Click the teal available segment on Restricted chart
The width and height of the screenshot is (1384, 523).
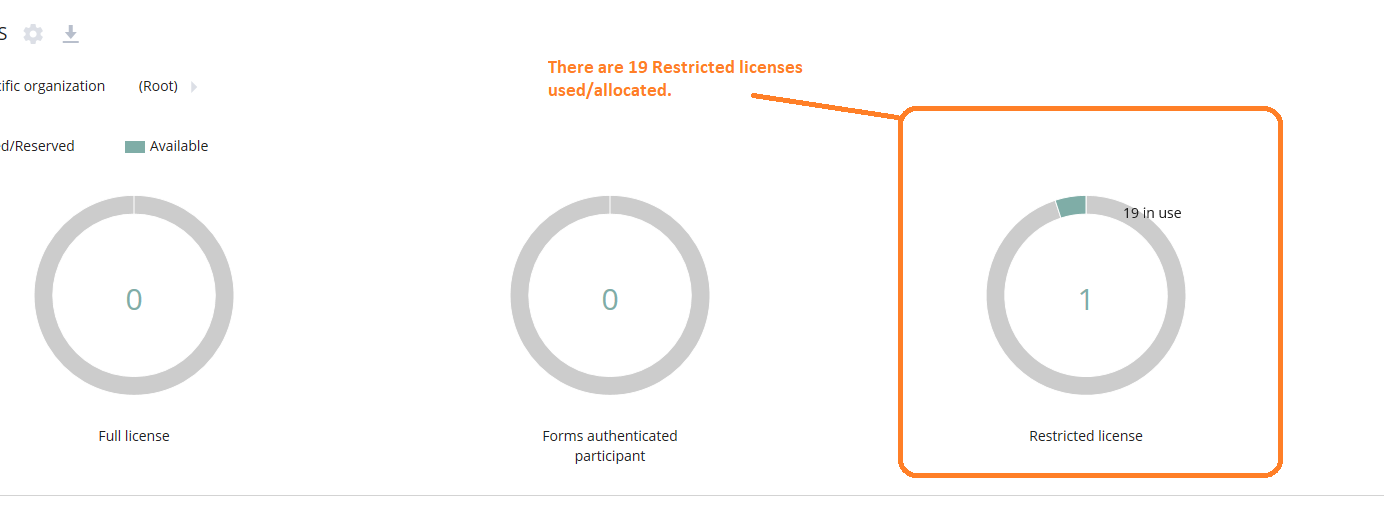1071,206
